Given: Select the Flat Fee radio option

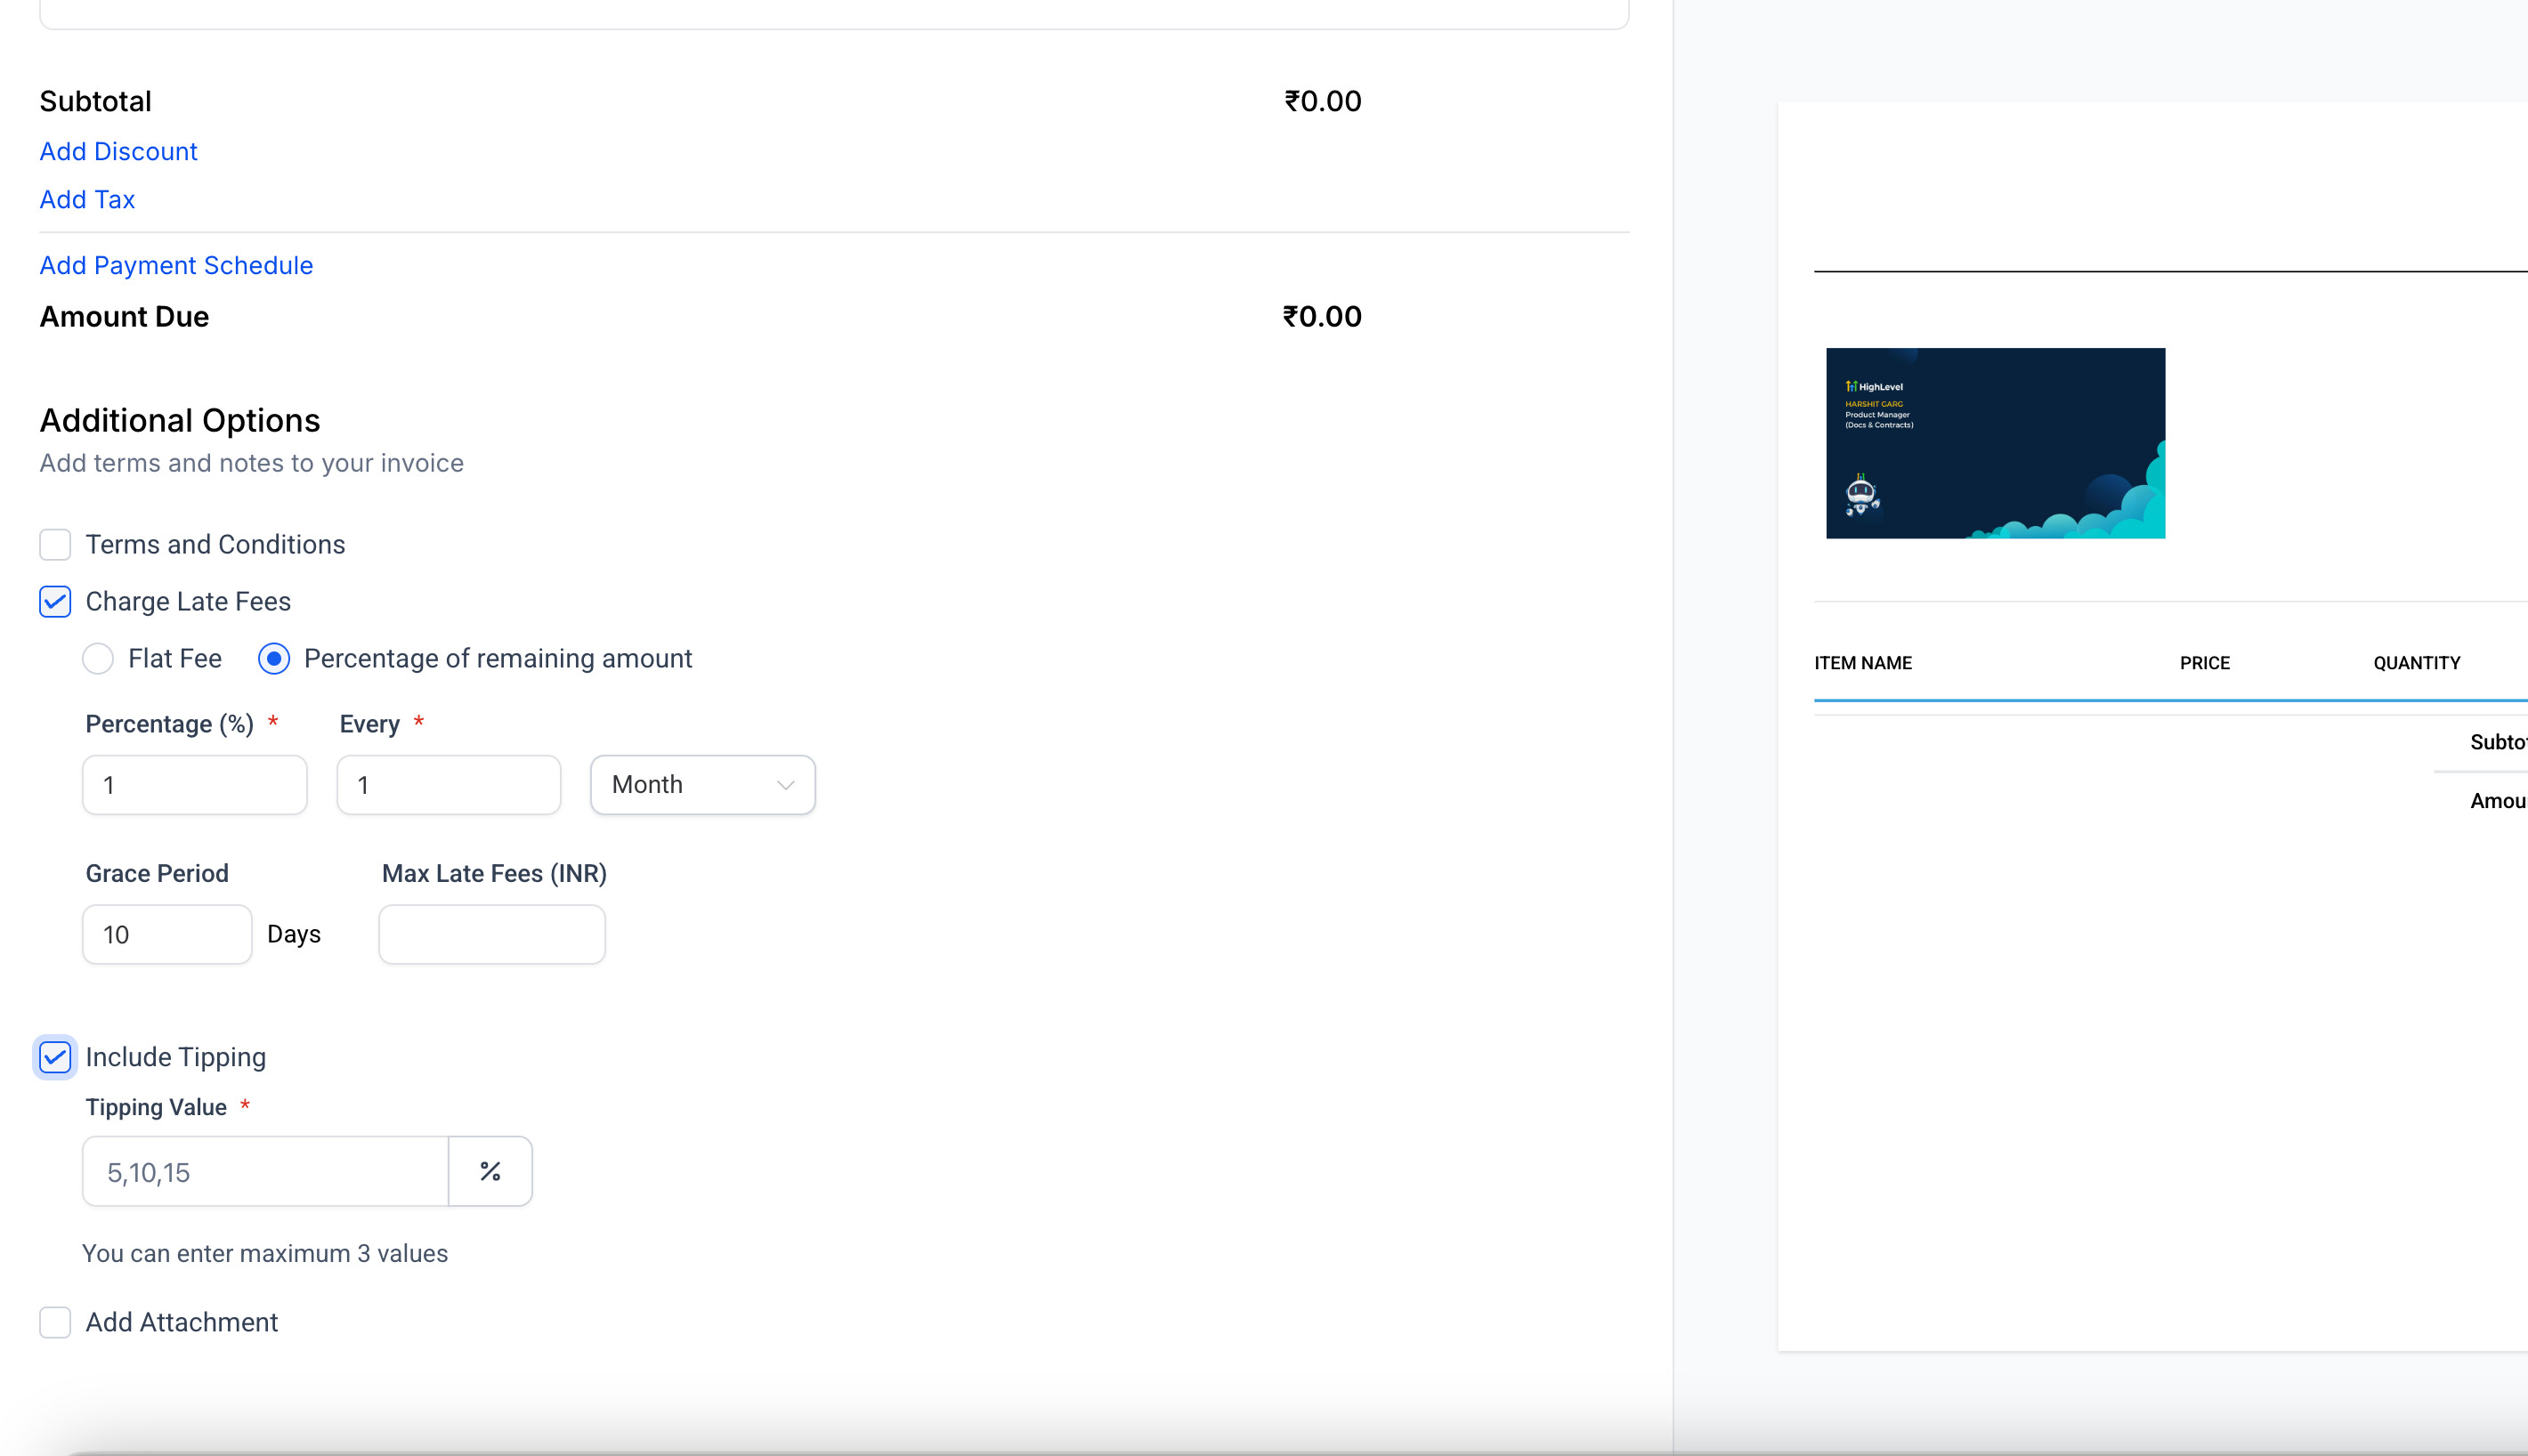Looking at the screenshot, I should tap(98, 659).
